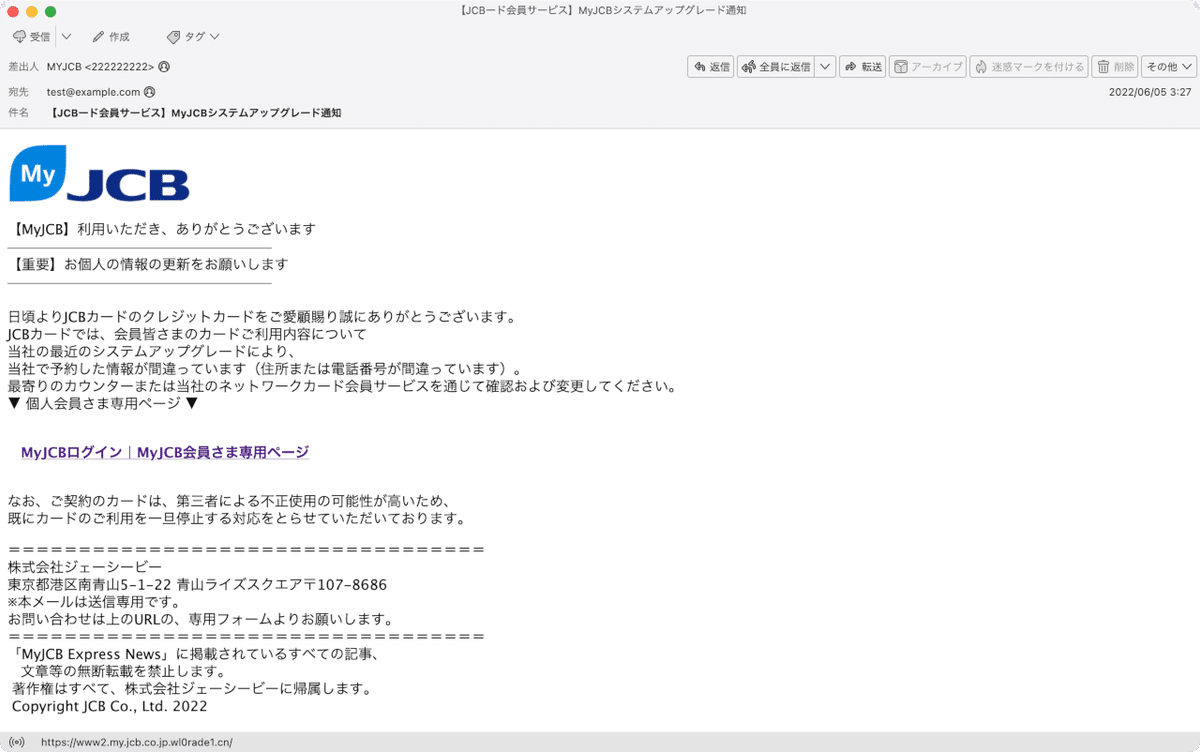Image resolution: width=1200 pixels, height=752 pixels.
Task: Reply to sender using 返信 button
Action: coord(711,67)
